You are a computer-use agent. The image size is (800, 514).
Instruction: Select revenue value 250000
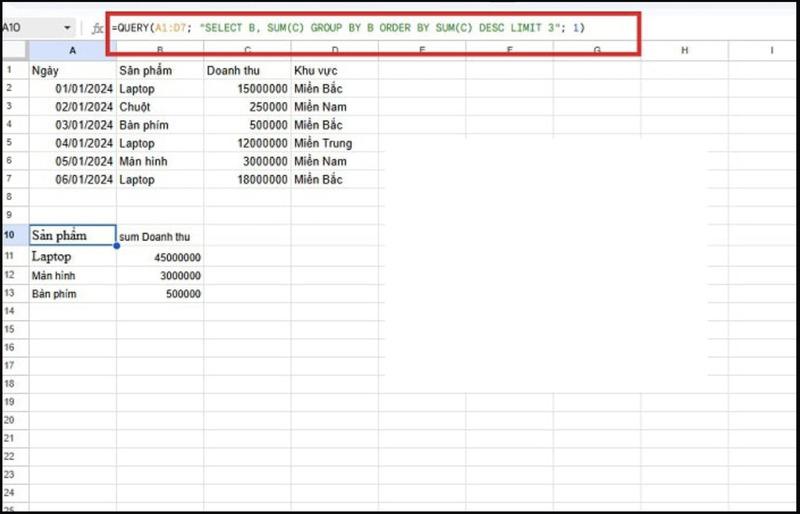pyautogui.click(x=247, y=107)
